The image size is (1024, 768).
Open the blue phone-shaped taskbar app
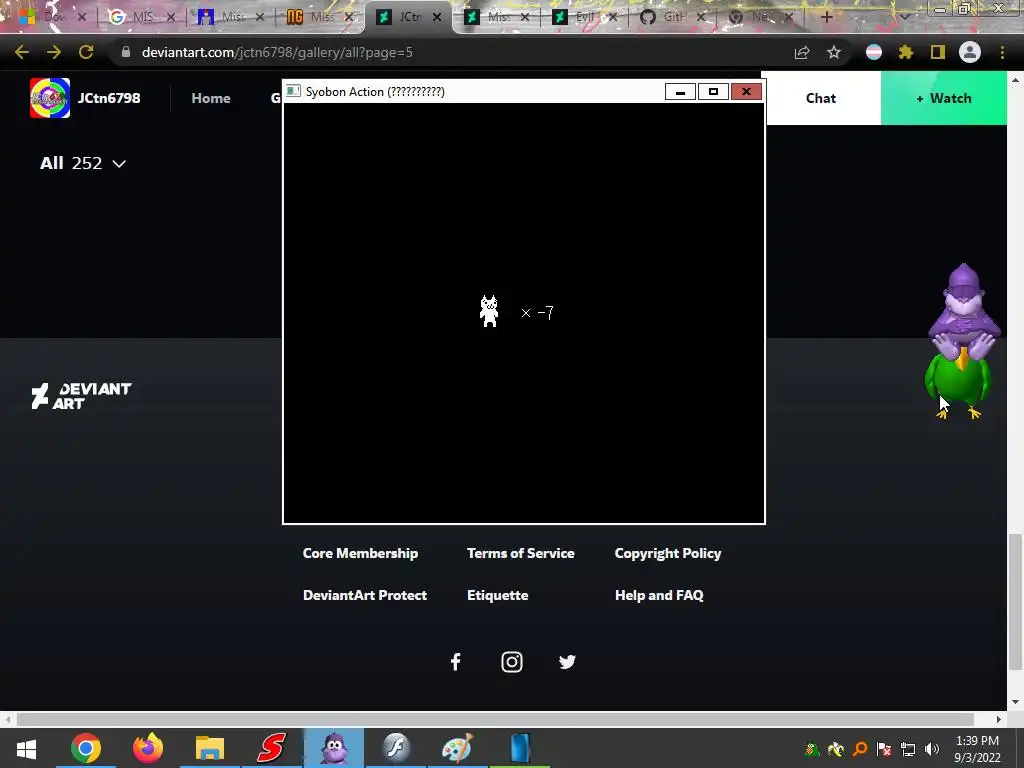520,748
